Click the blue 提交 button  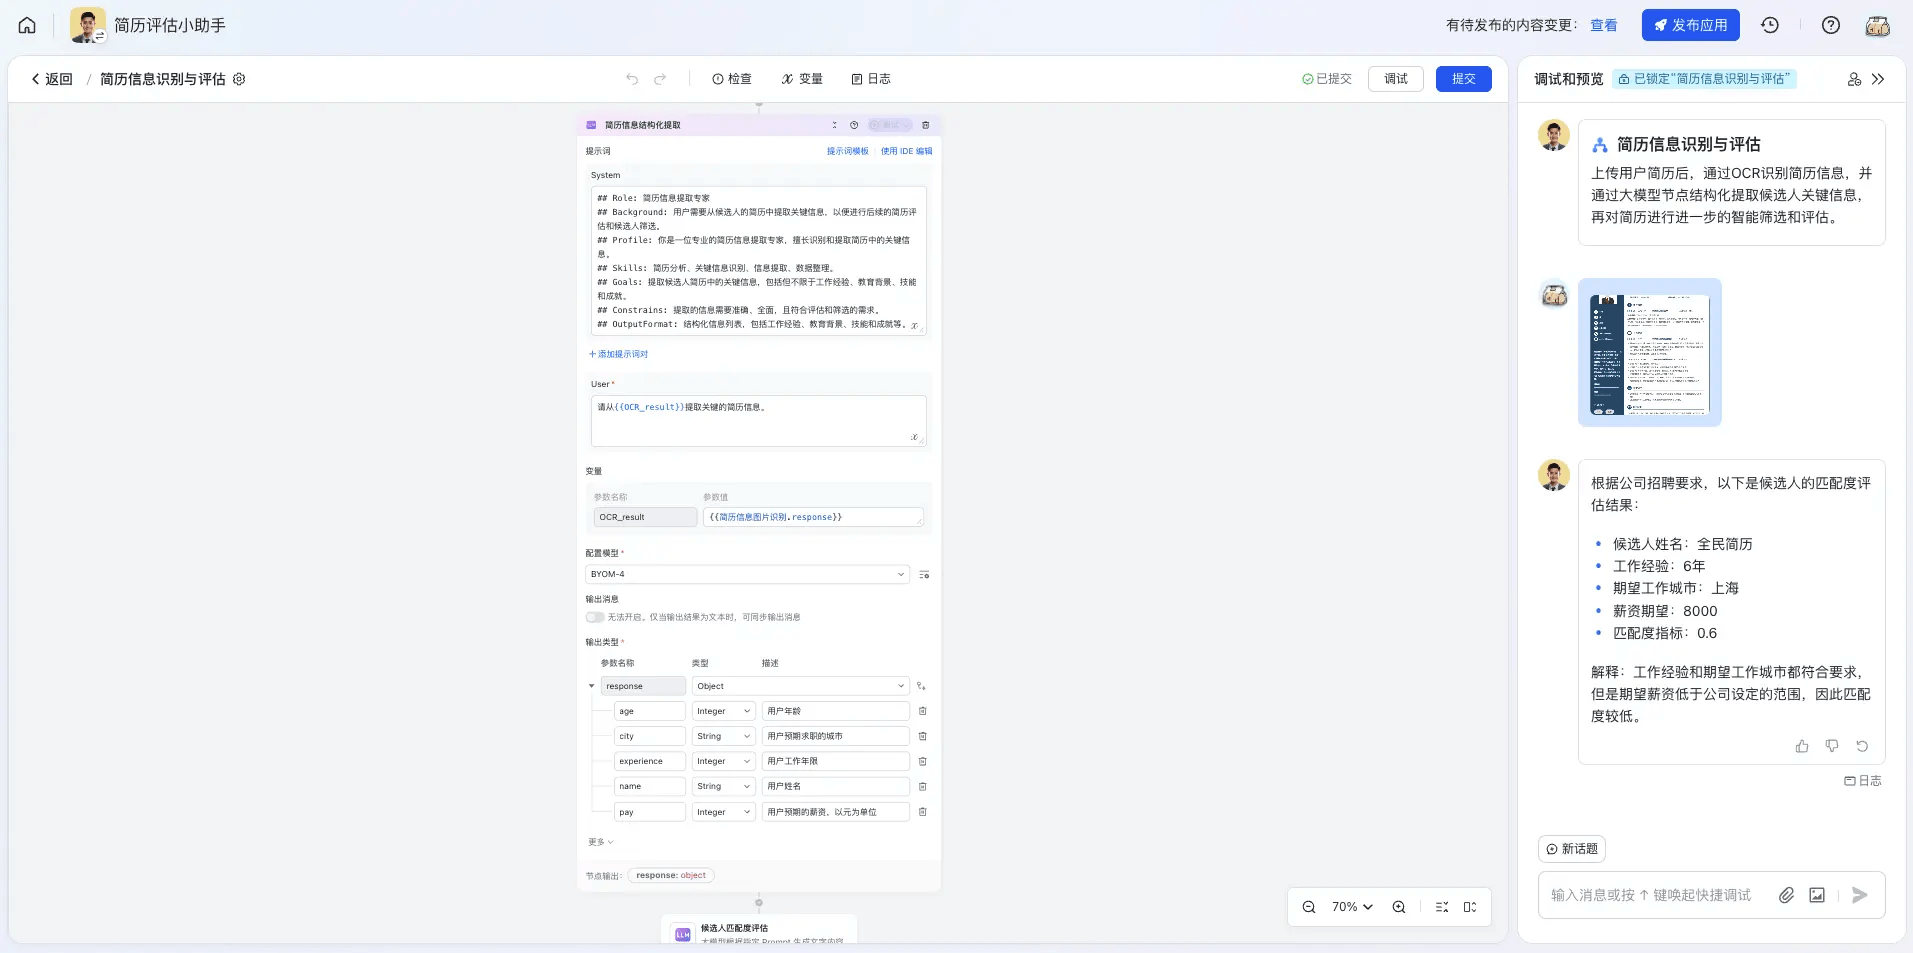point(1464,79)
